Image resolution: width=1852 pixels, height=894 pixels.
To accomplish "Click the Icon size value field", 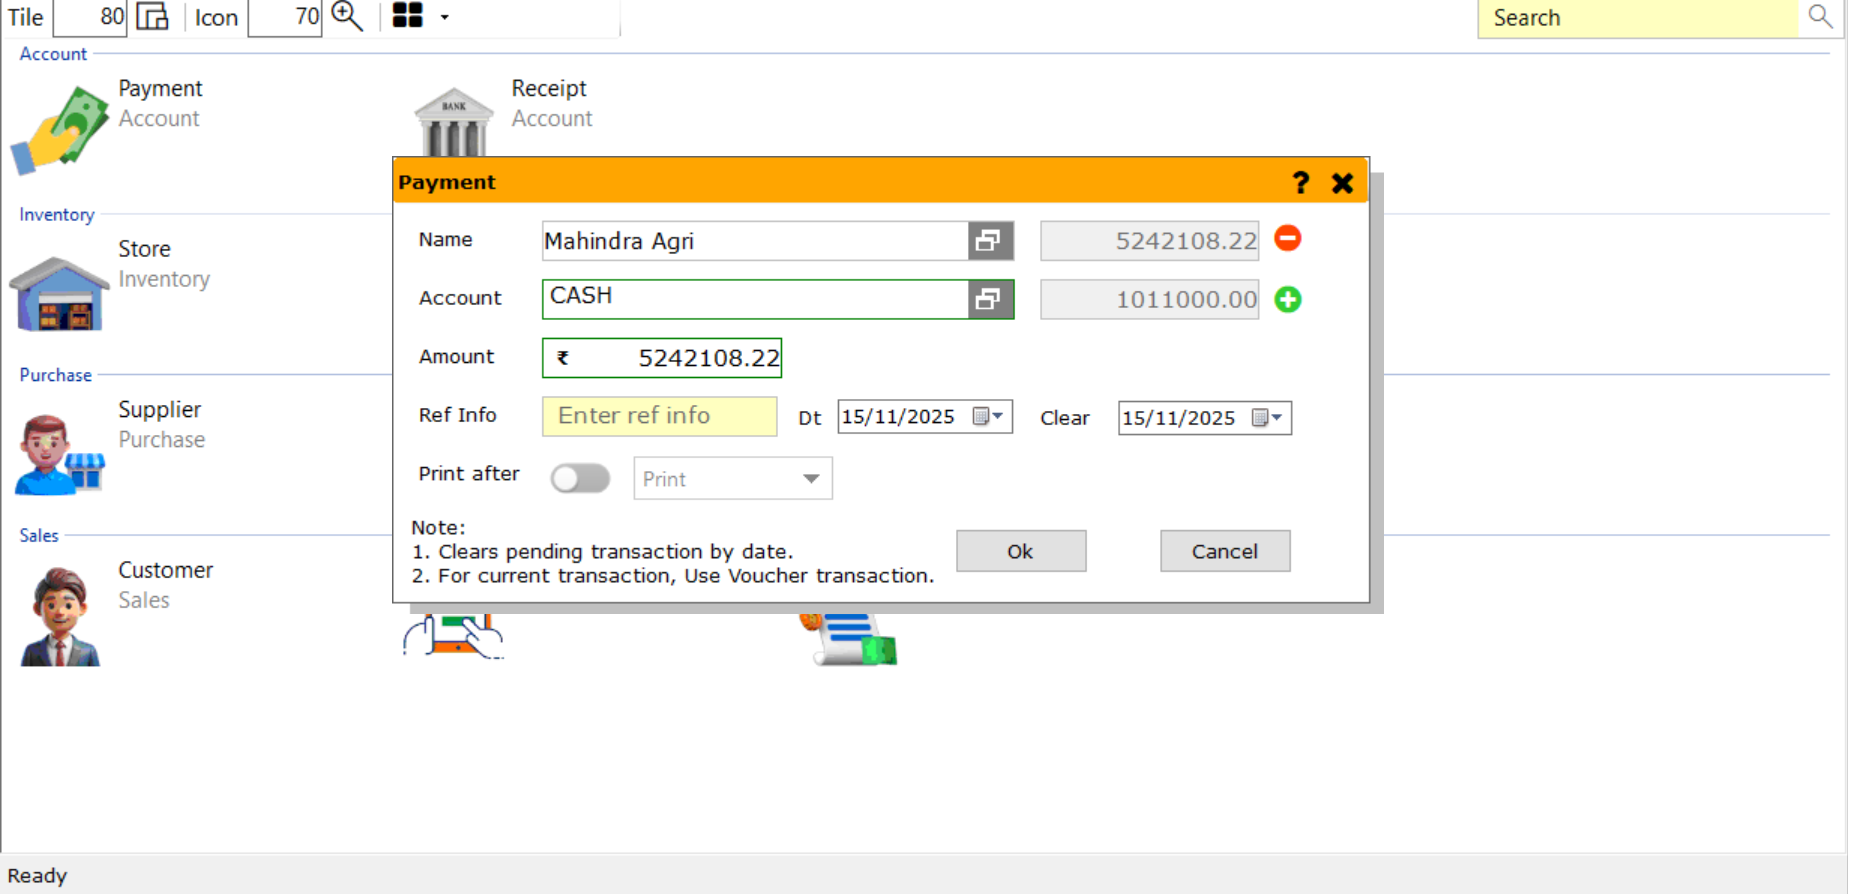I will [285, 17].
